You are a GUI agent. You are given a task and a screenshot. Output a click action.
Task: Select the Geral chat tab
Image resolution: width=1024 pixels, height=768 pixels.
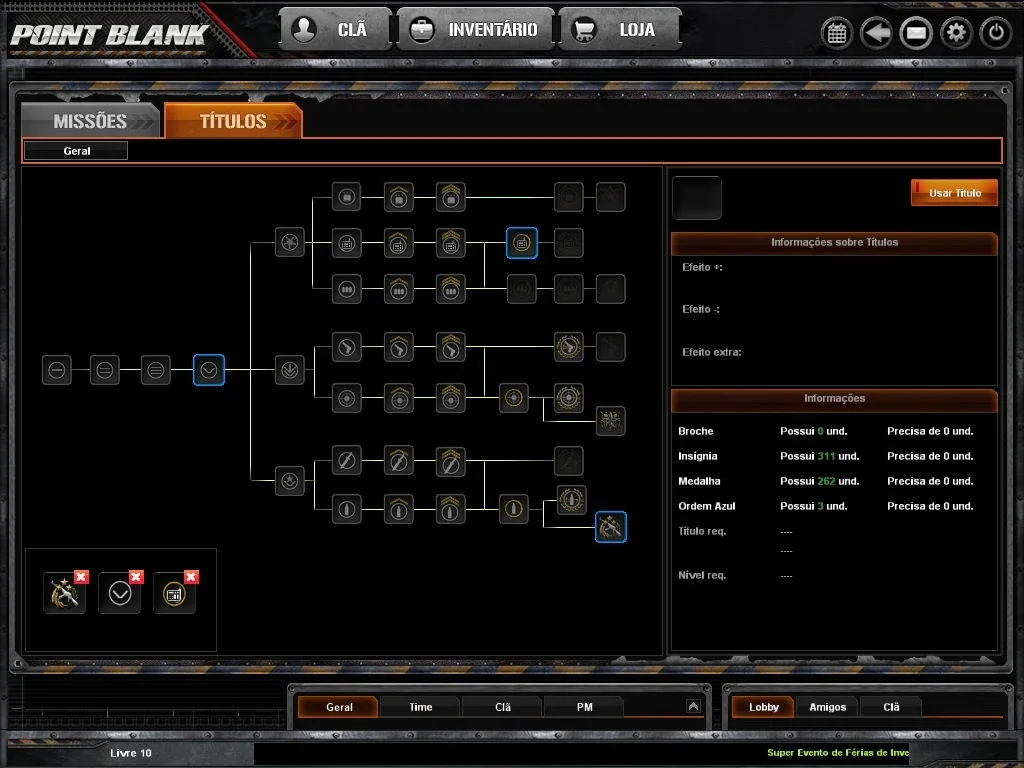[339, 707]
